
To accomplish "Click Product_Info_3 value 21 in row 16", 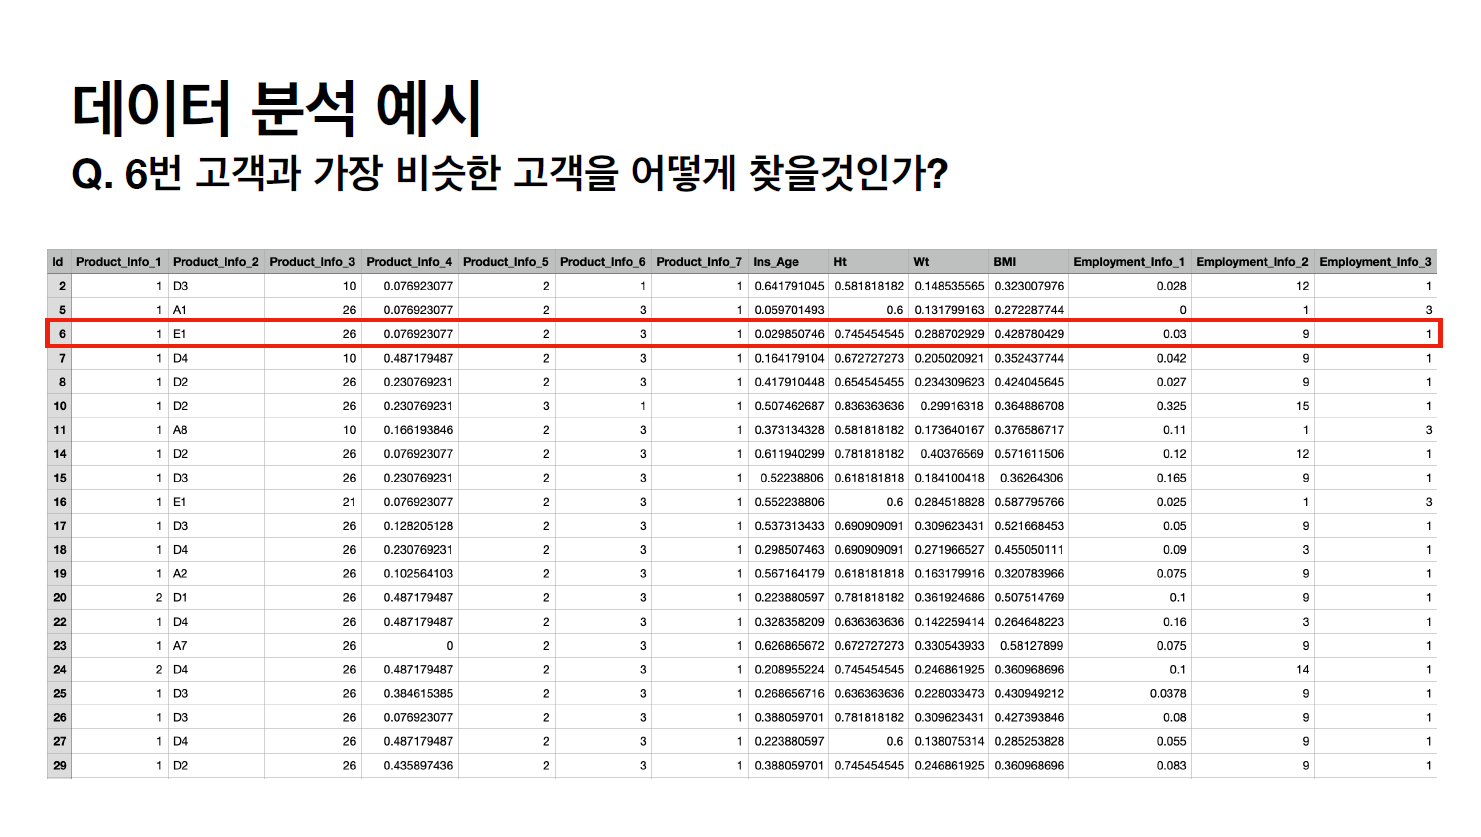I will pos(349,502).
